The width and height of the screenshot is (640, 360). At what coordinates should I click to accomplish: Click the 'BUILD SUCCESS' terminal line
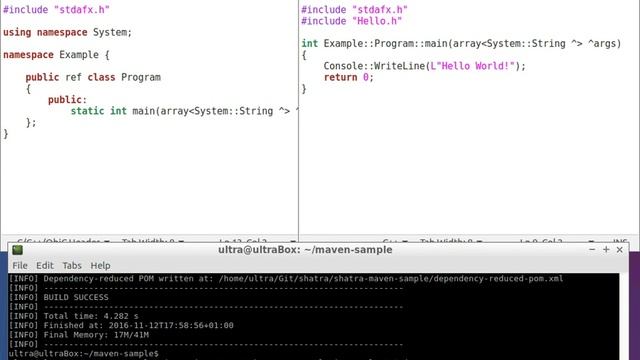point(59,297)
